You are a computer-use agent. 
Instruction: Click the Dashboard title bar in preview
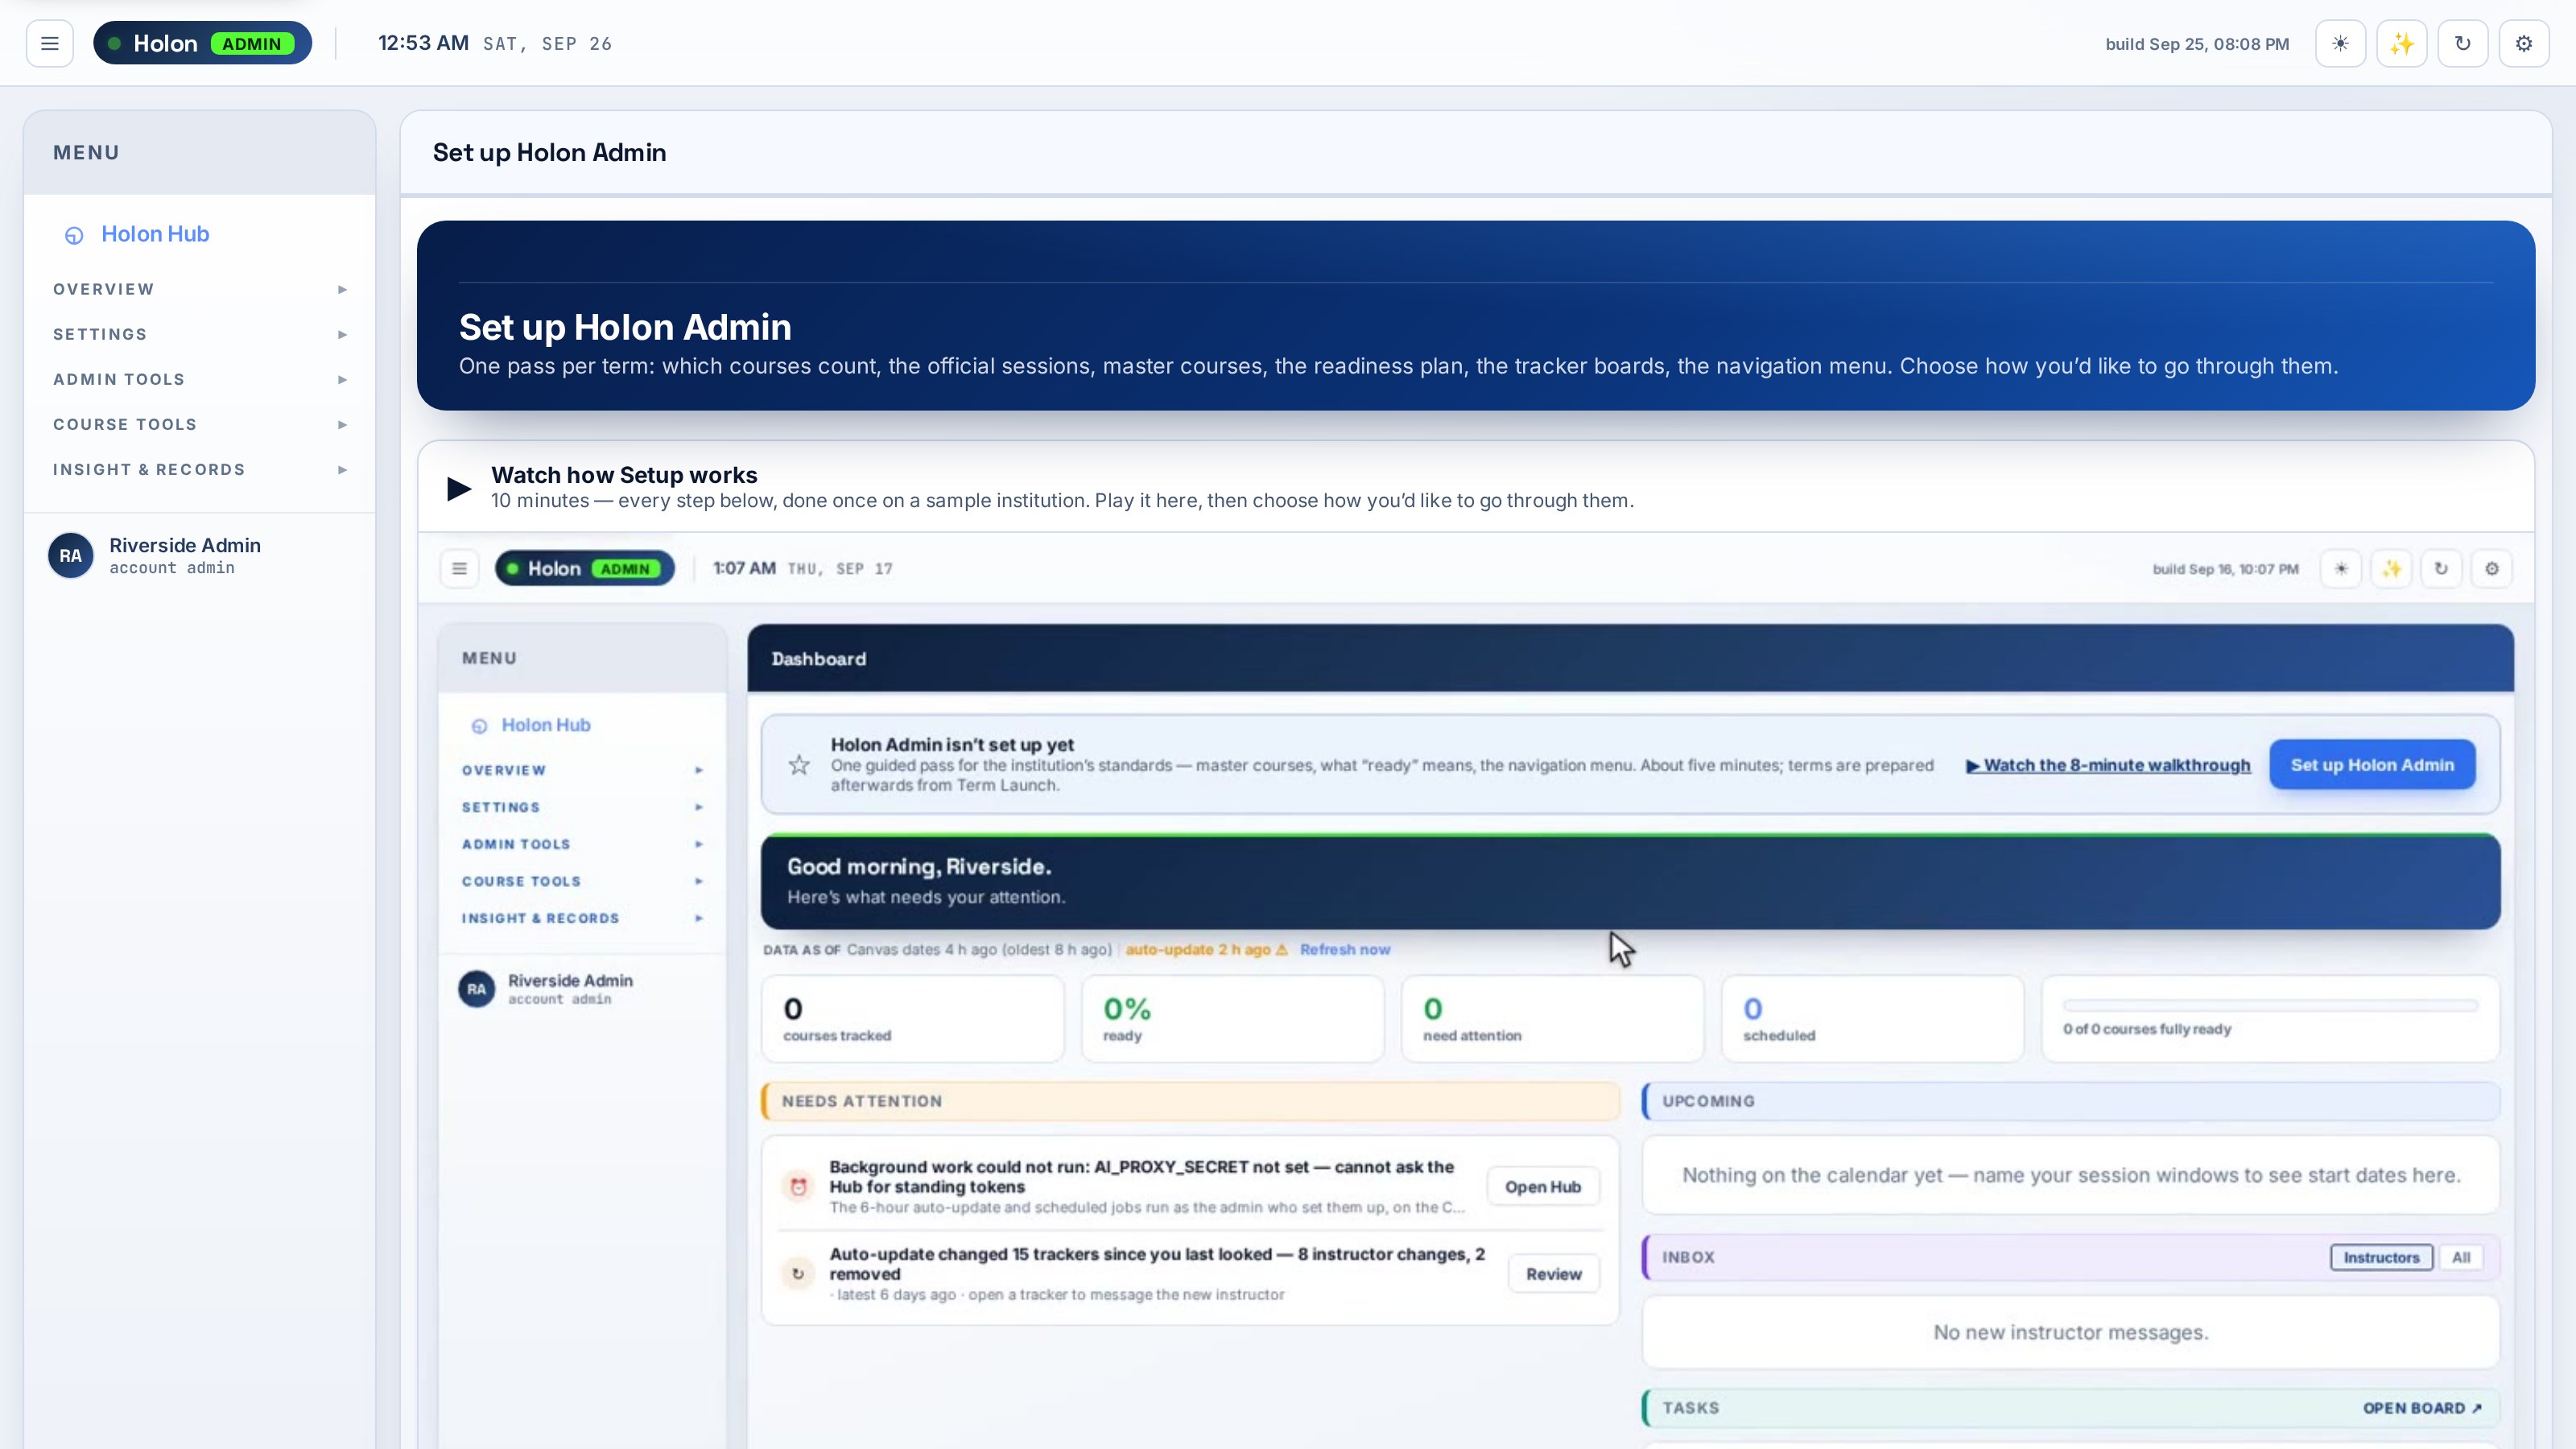[x=1630, y=658]
